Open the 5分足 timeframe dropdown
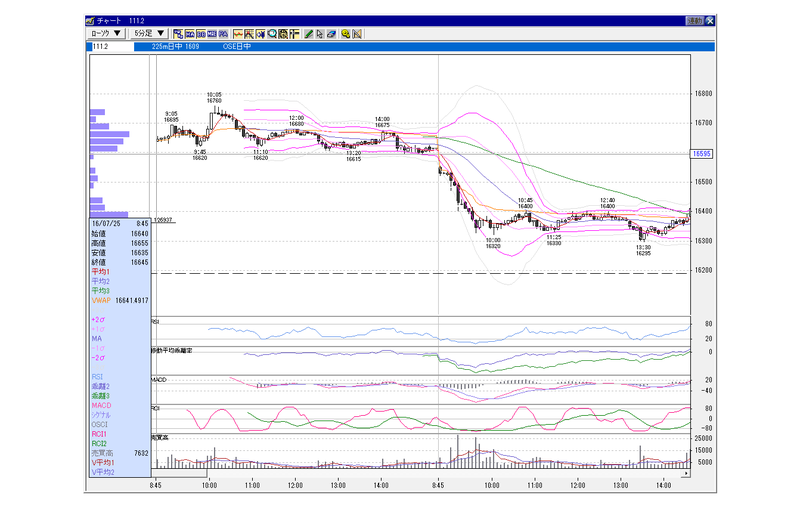Screen dimensions: 800x507 [149, 34]
